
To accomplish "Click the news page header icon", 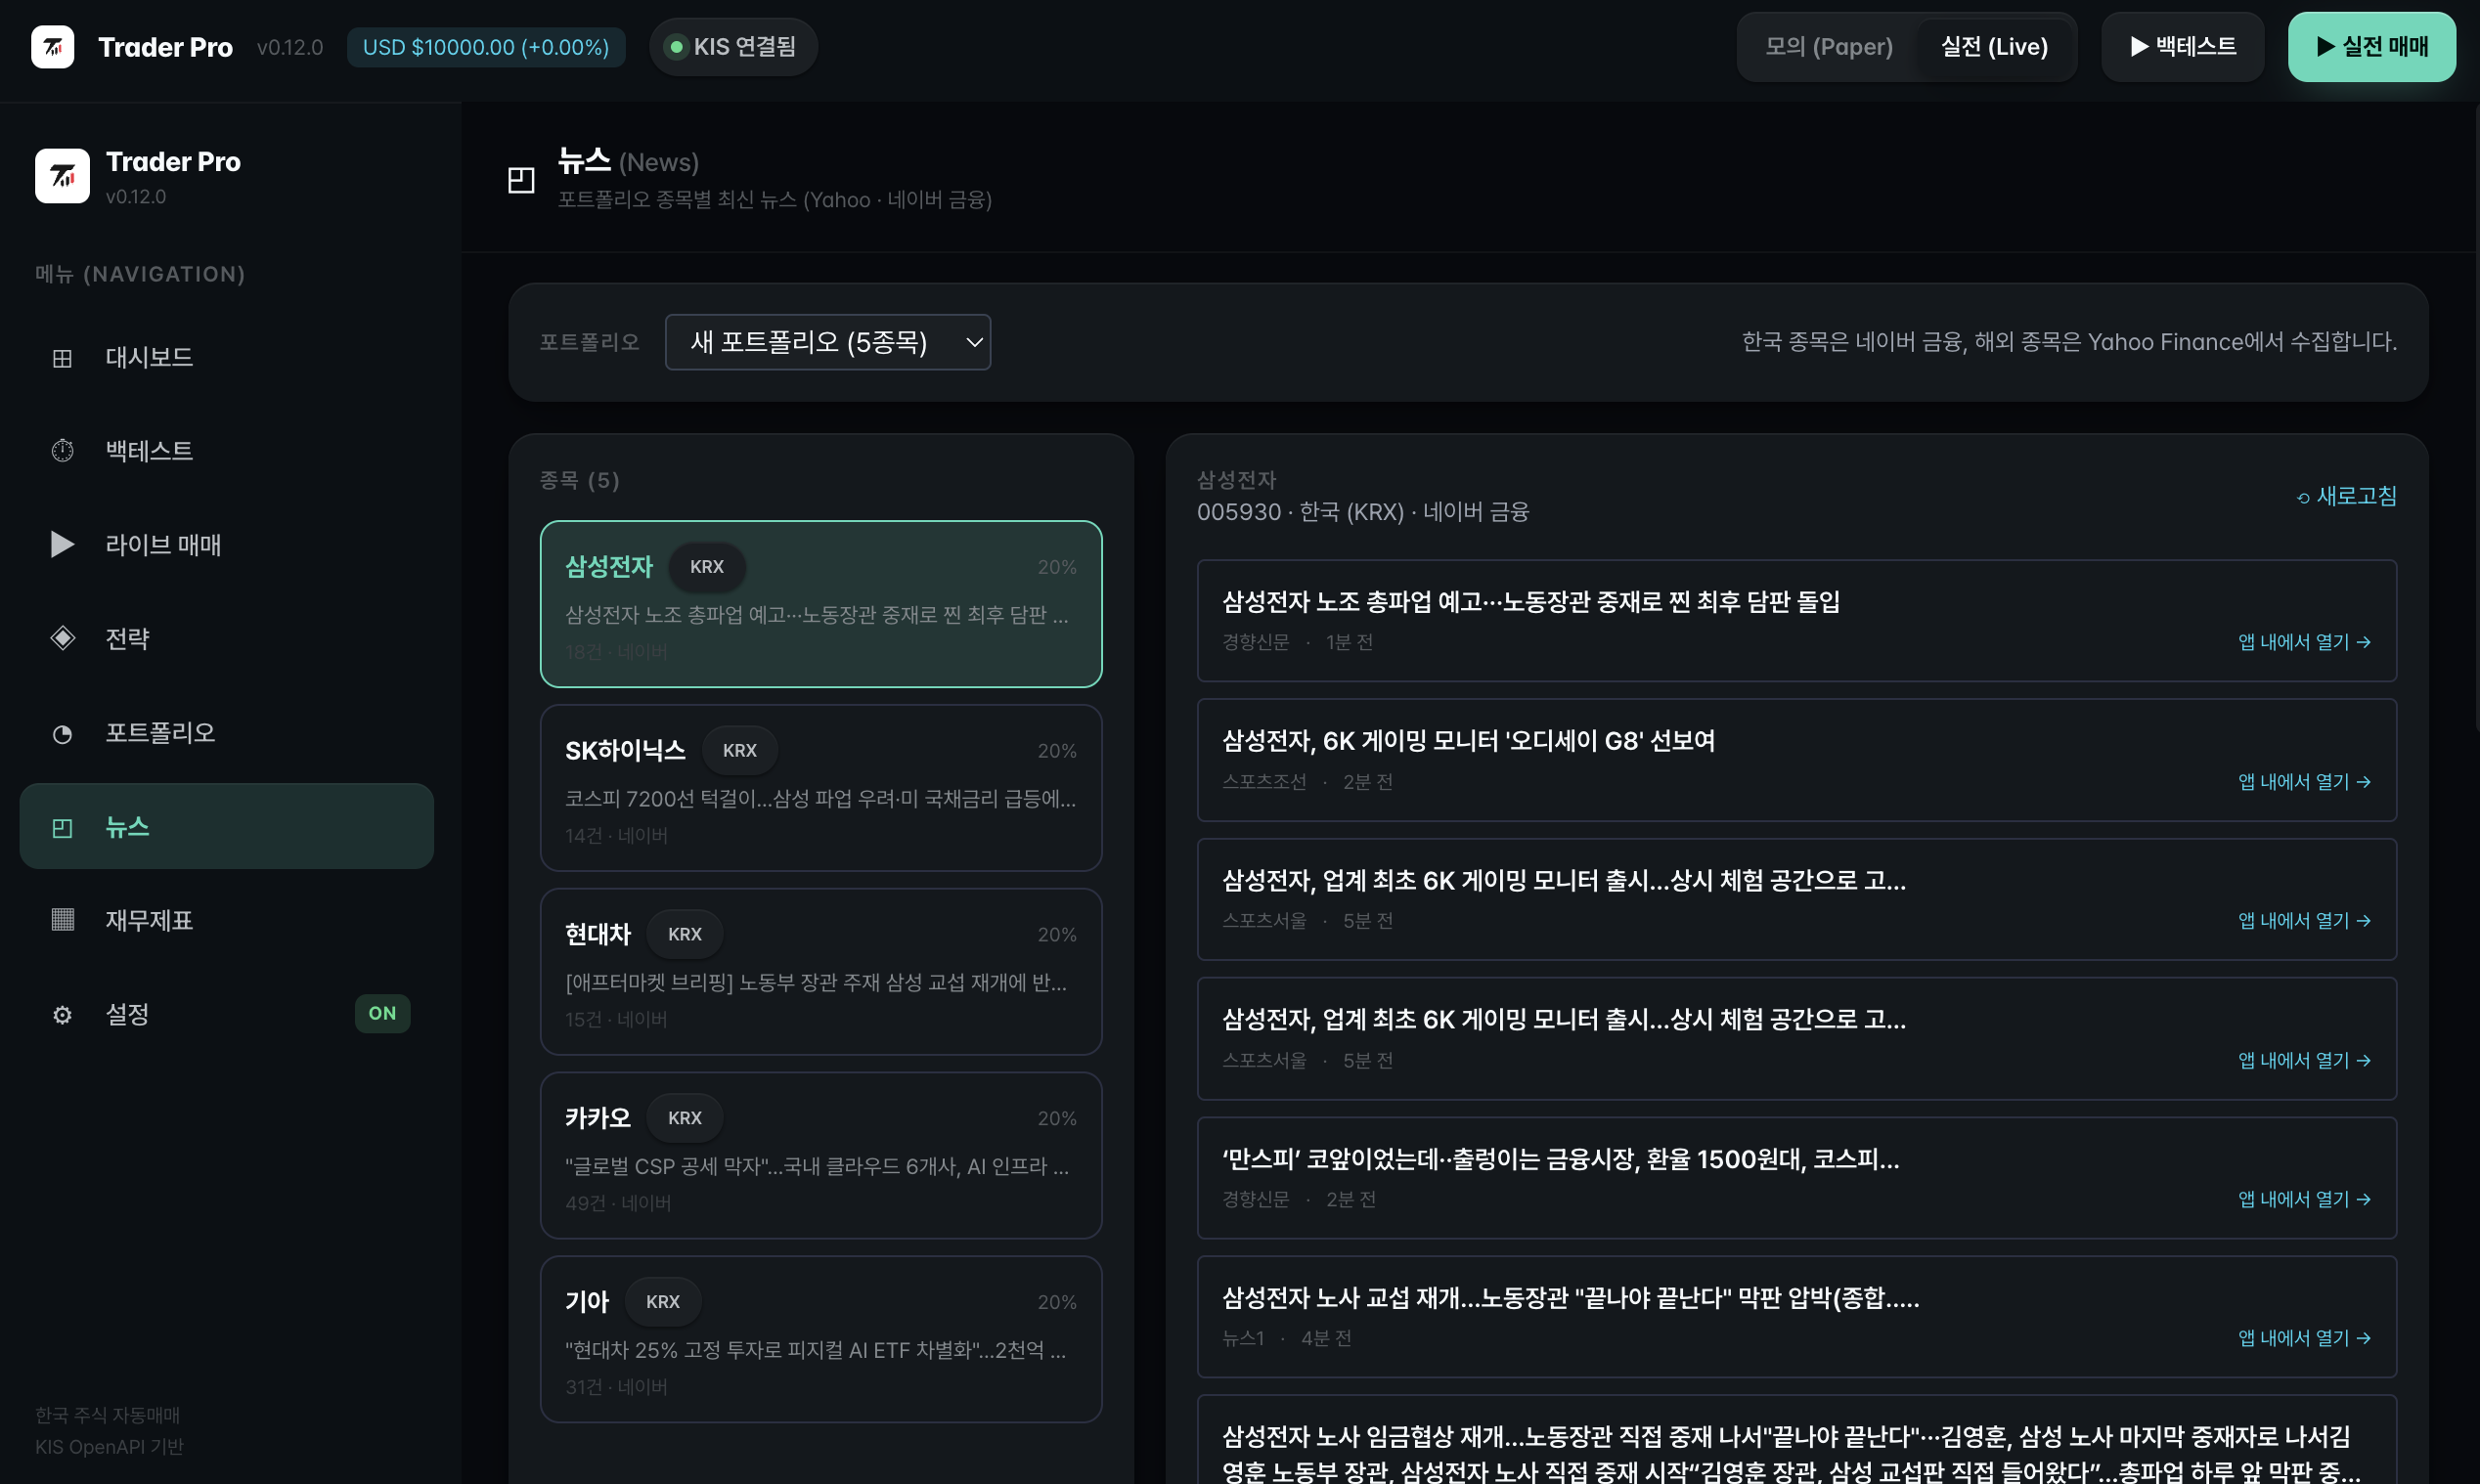I will [x=521, y=180].
